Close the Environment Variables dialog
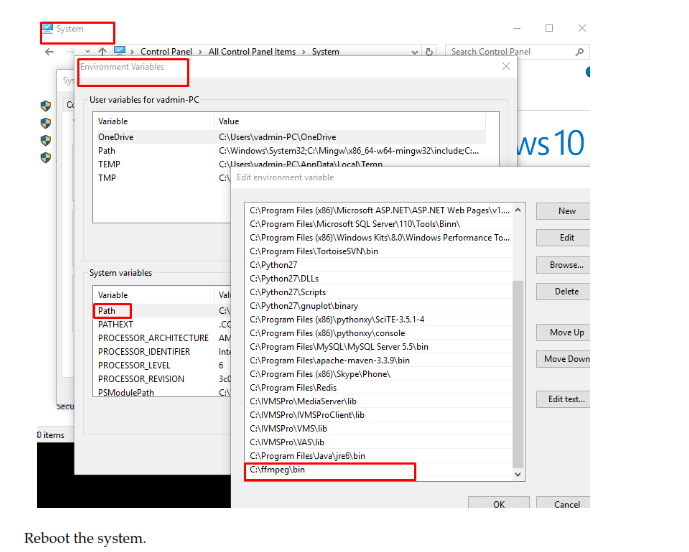 tap(506, 66)
